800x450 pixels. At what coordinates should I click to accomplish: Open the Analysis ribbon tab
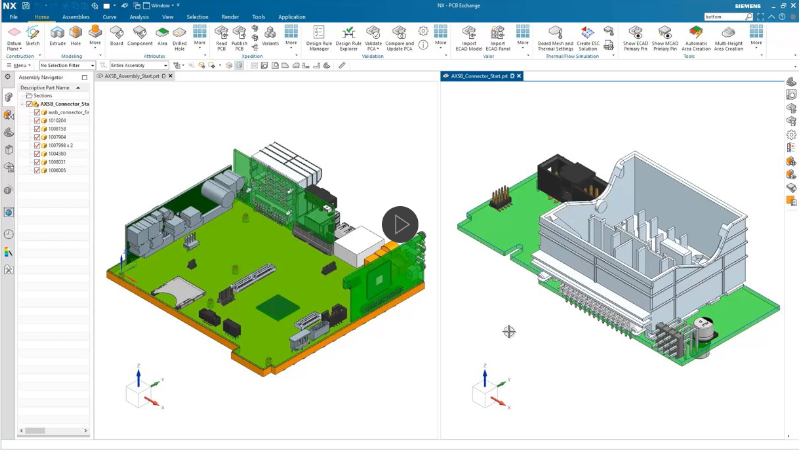[139, 17]
